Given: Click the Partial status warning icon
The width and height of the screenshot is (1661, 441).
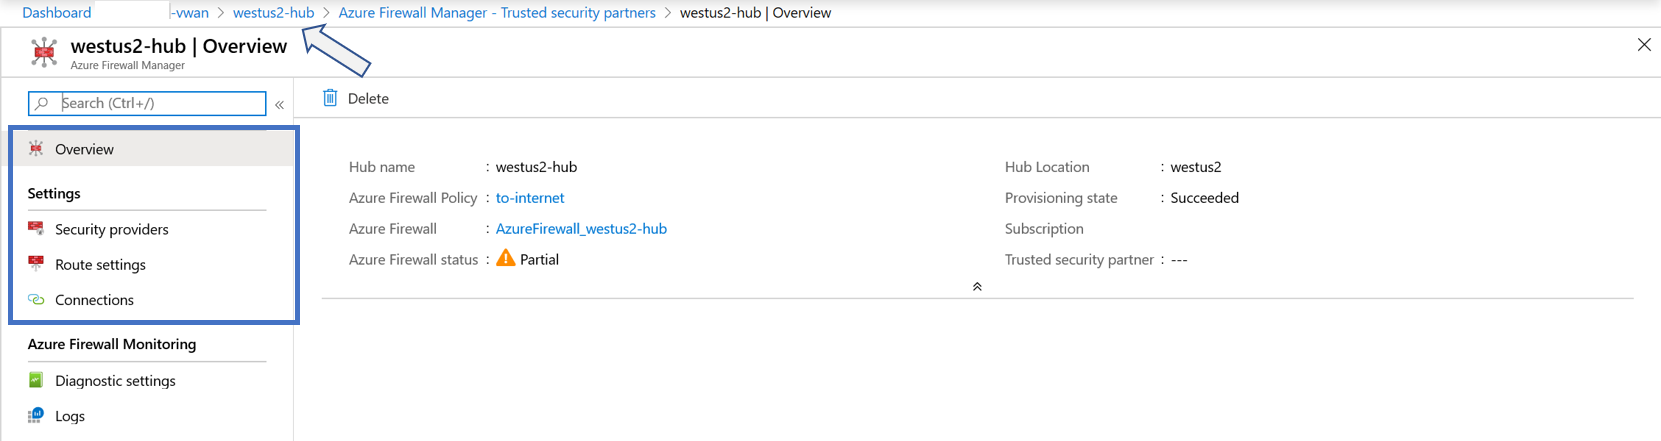Looking at the screenshot, I should pos(506,258).
